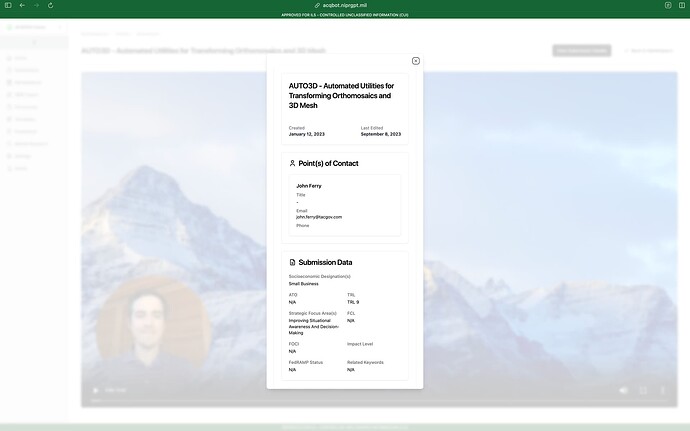Click the split view icon at top right
This screenshot has height=431, width=690.
[682, 5]
